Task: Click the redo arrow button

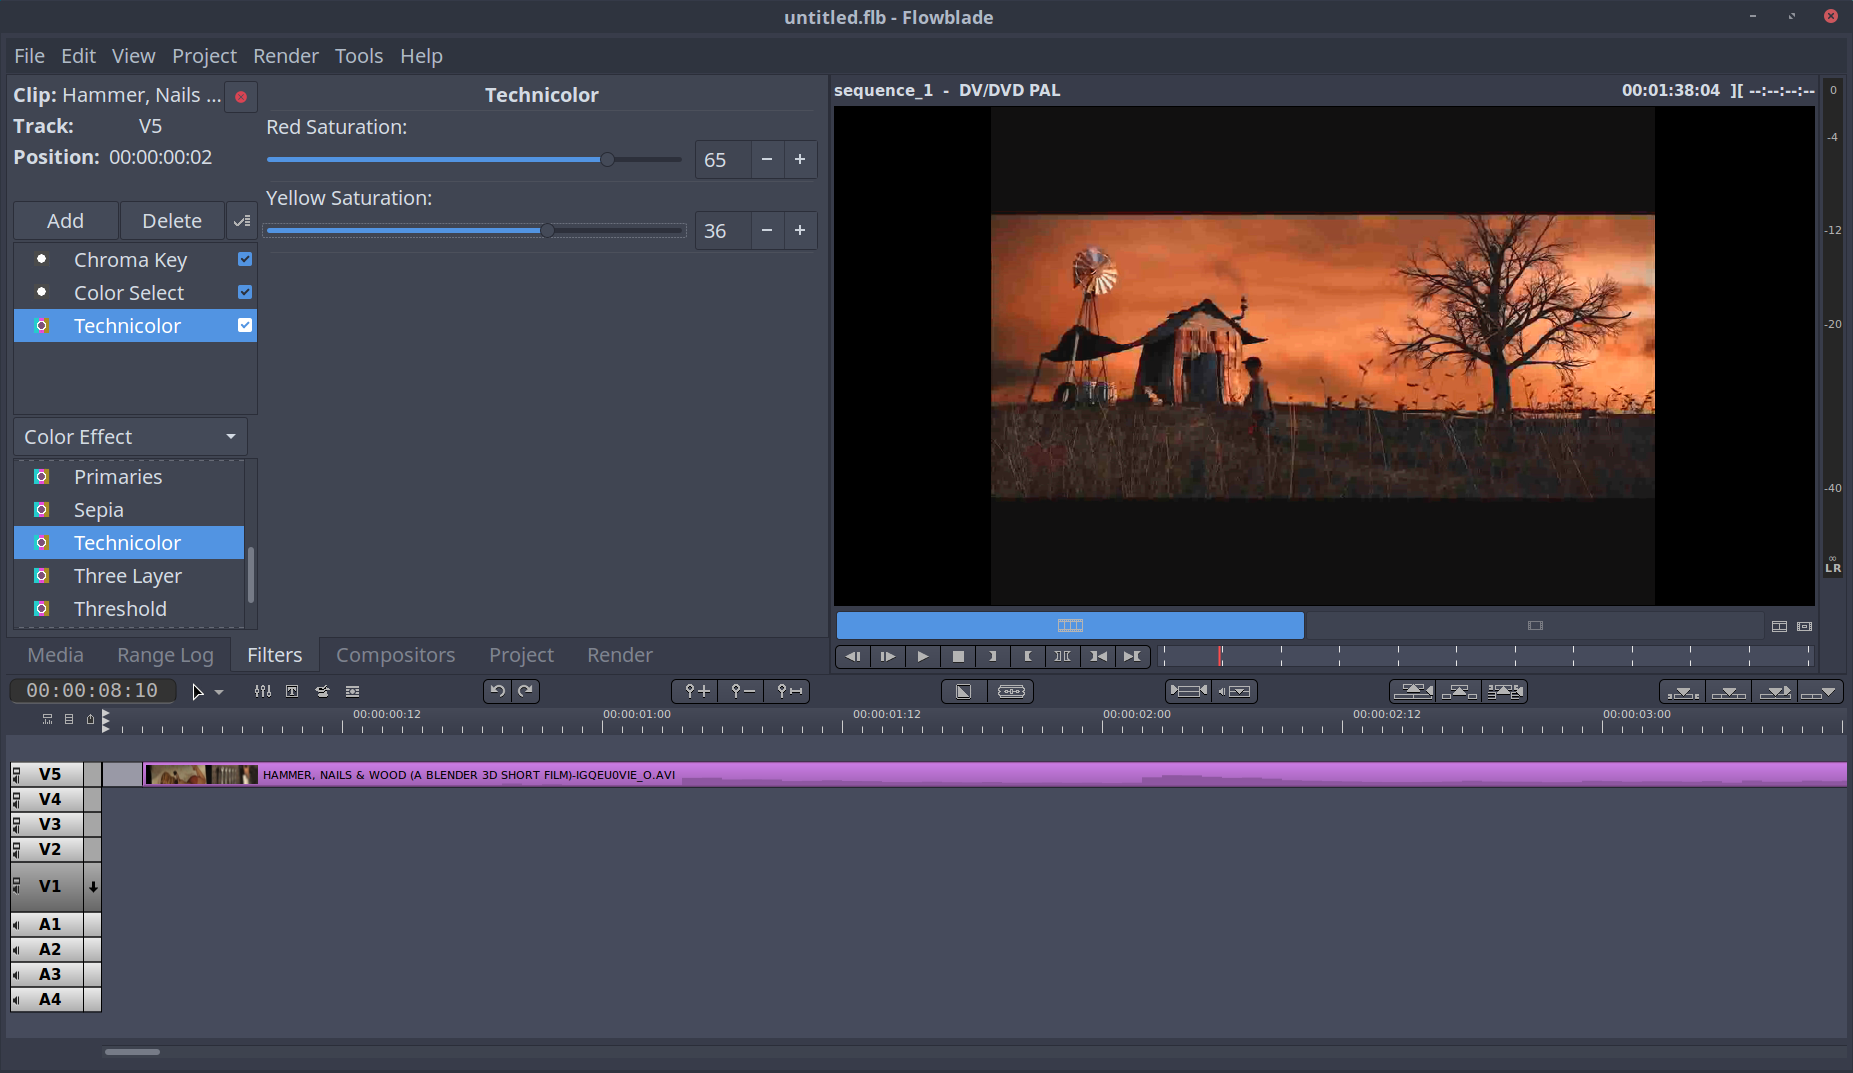Action: coord(525,691)
